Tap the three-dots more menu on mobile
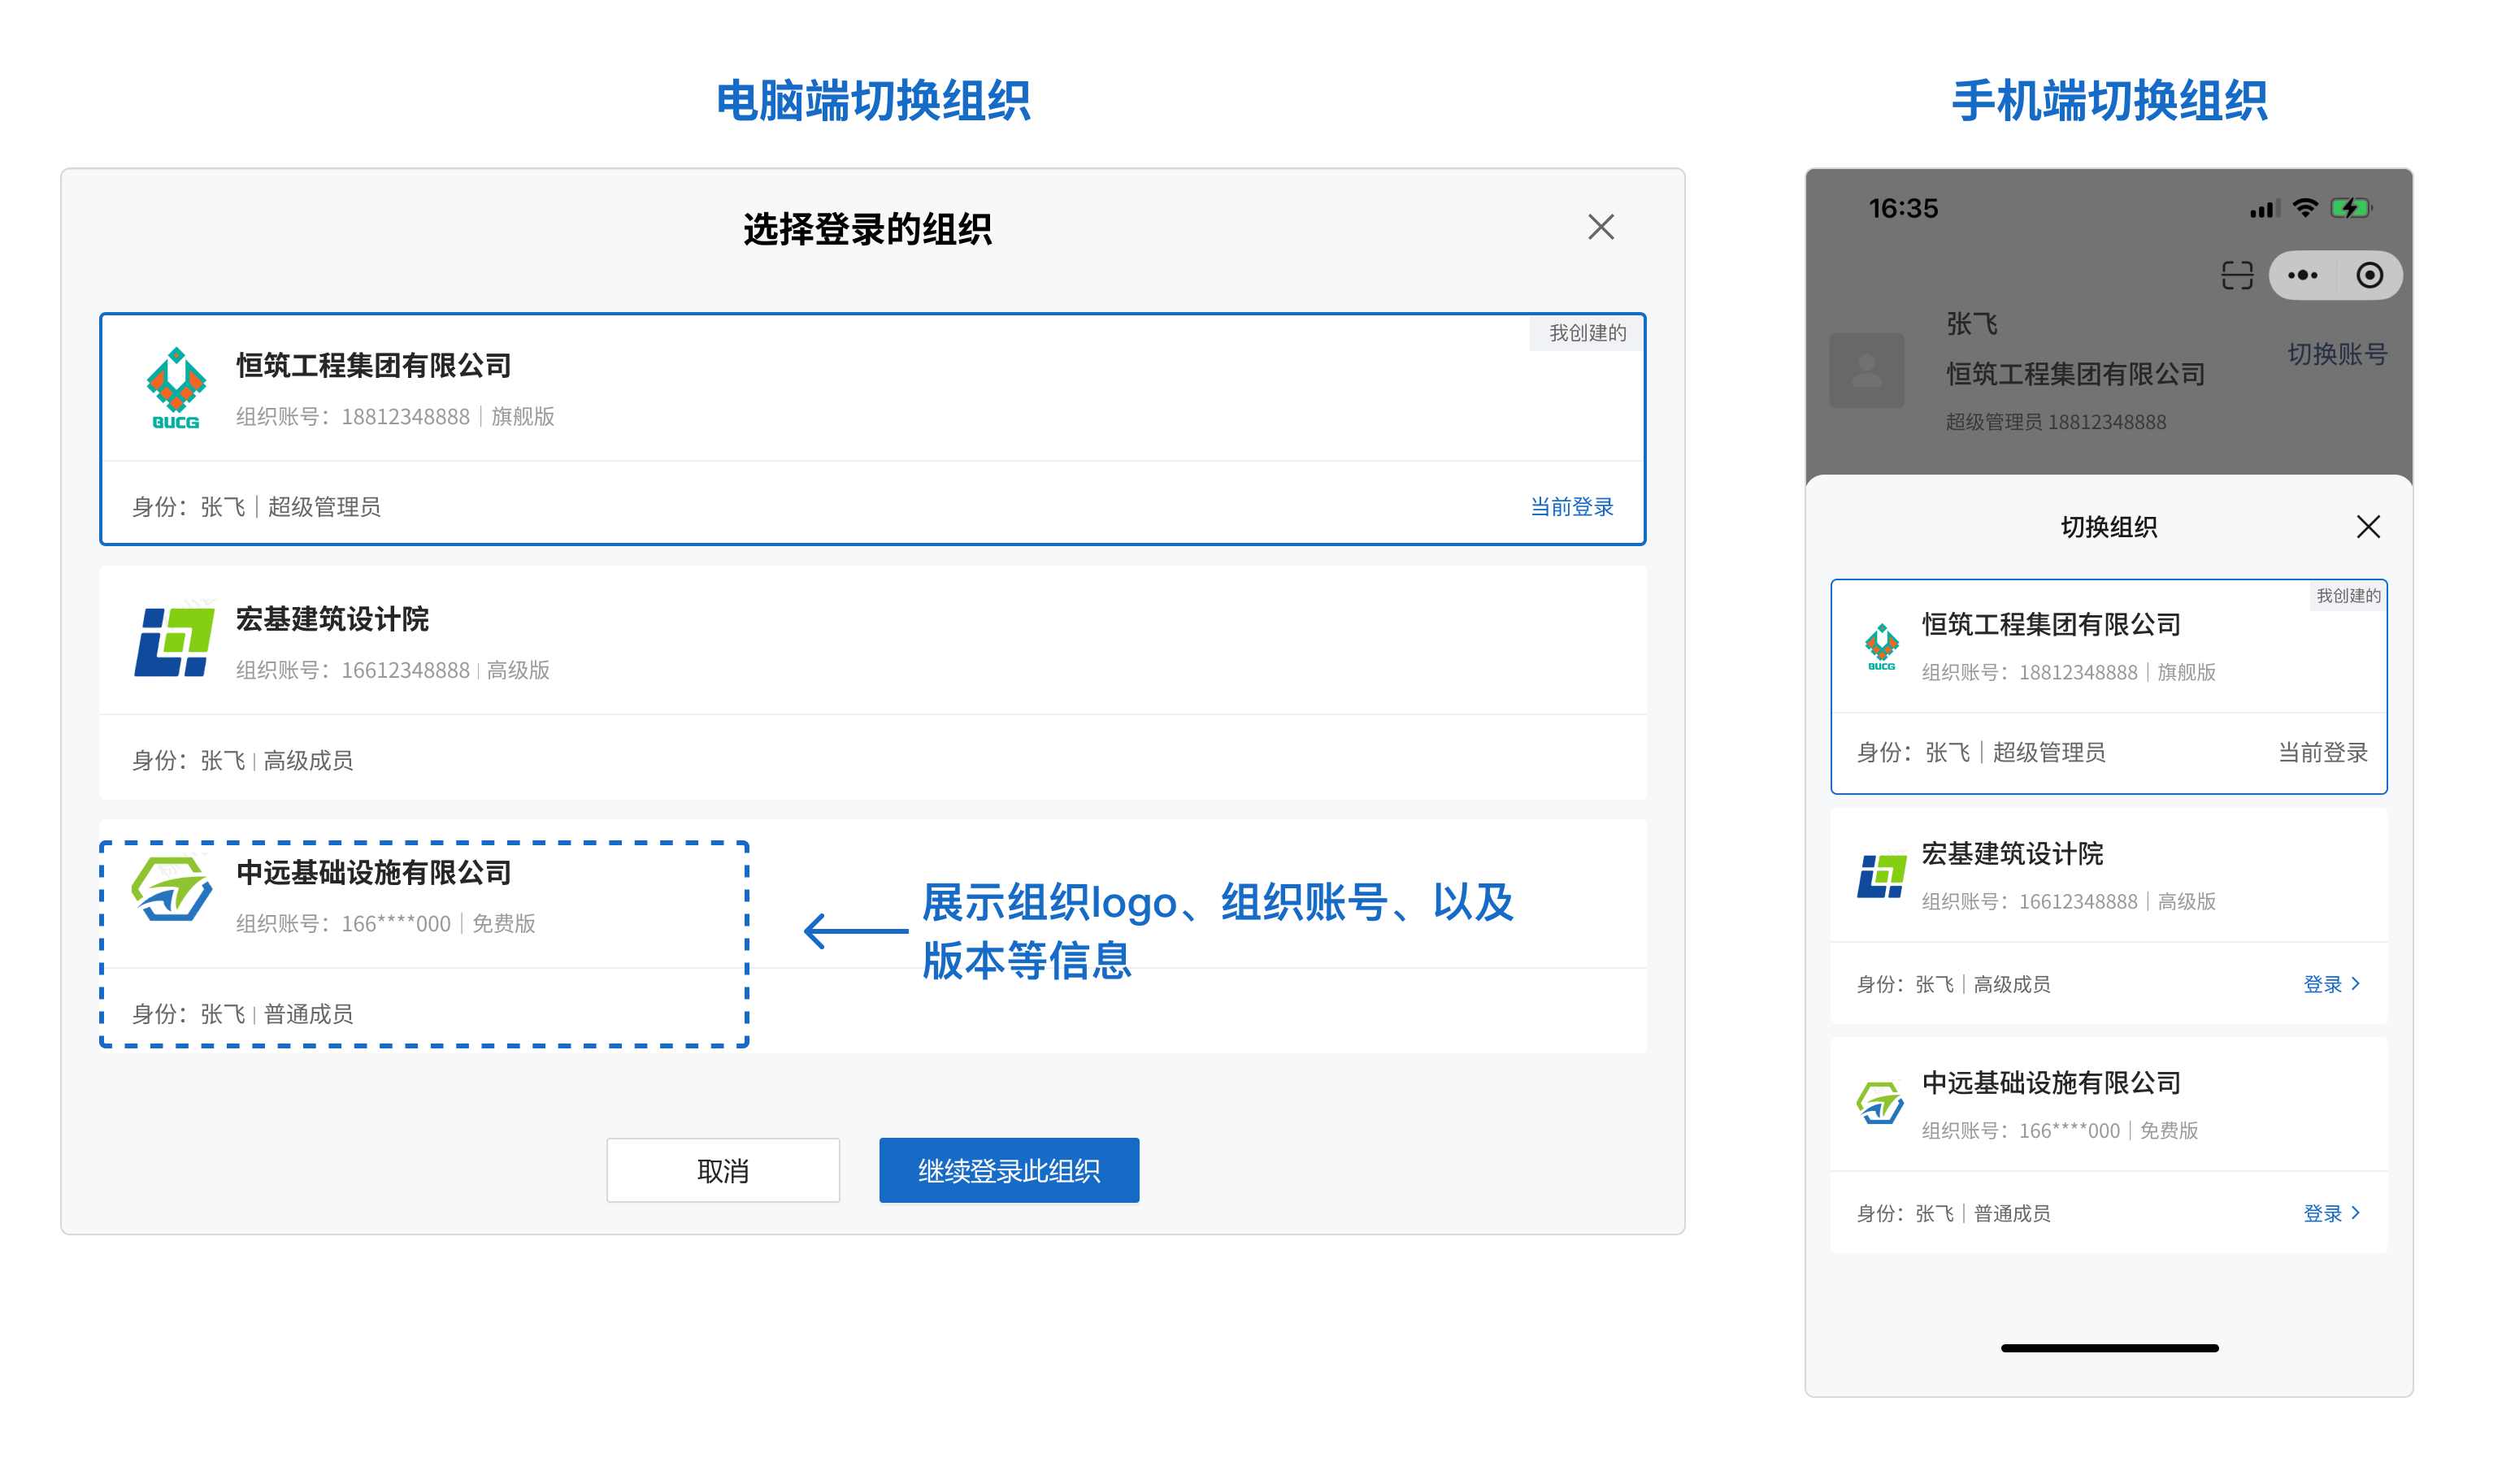 click(x=2302, y=275)
